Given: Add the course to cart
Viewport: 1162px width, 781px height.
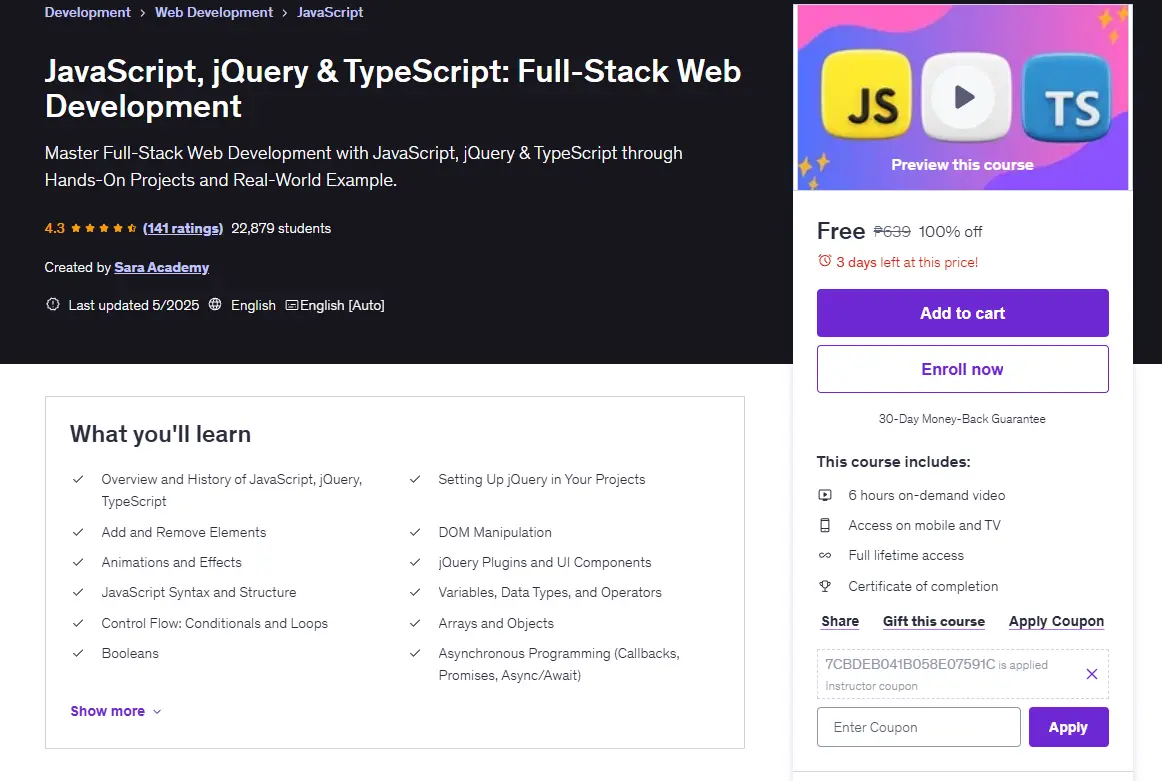Looking at the screenshot, I should (963, 313).
